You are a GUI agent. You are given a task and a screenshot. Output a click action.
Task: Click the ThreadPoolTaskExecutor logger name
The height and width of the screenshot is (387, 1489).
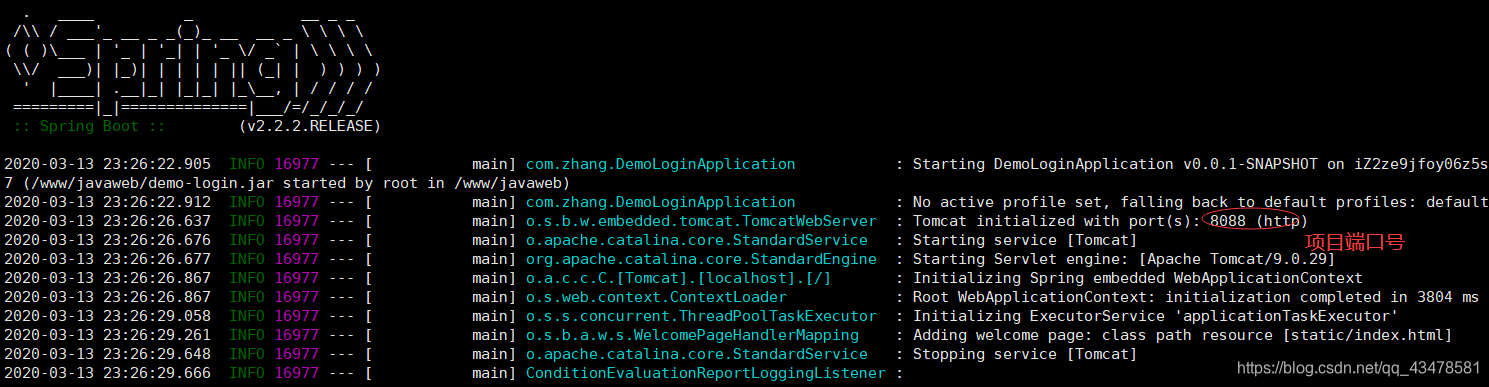click(701, 316)
